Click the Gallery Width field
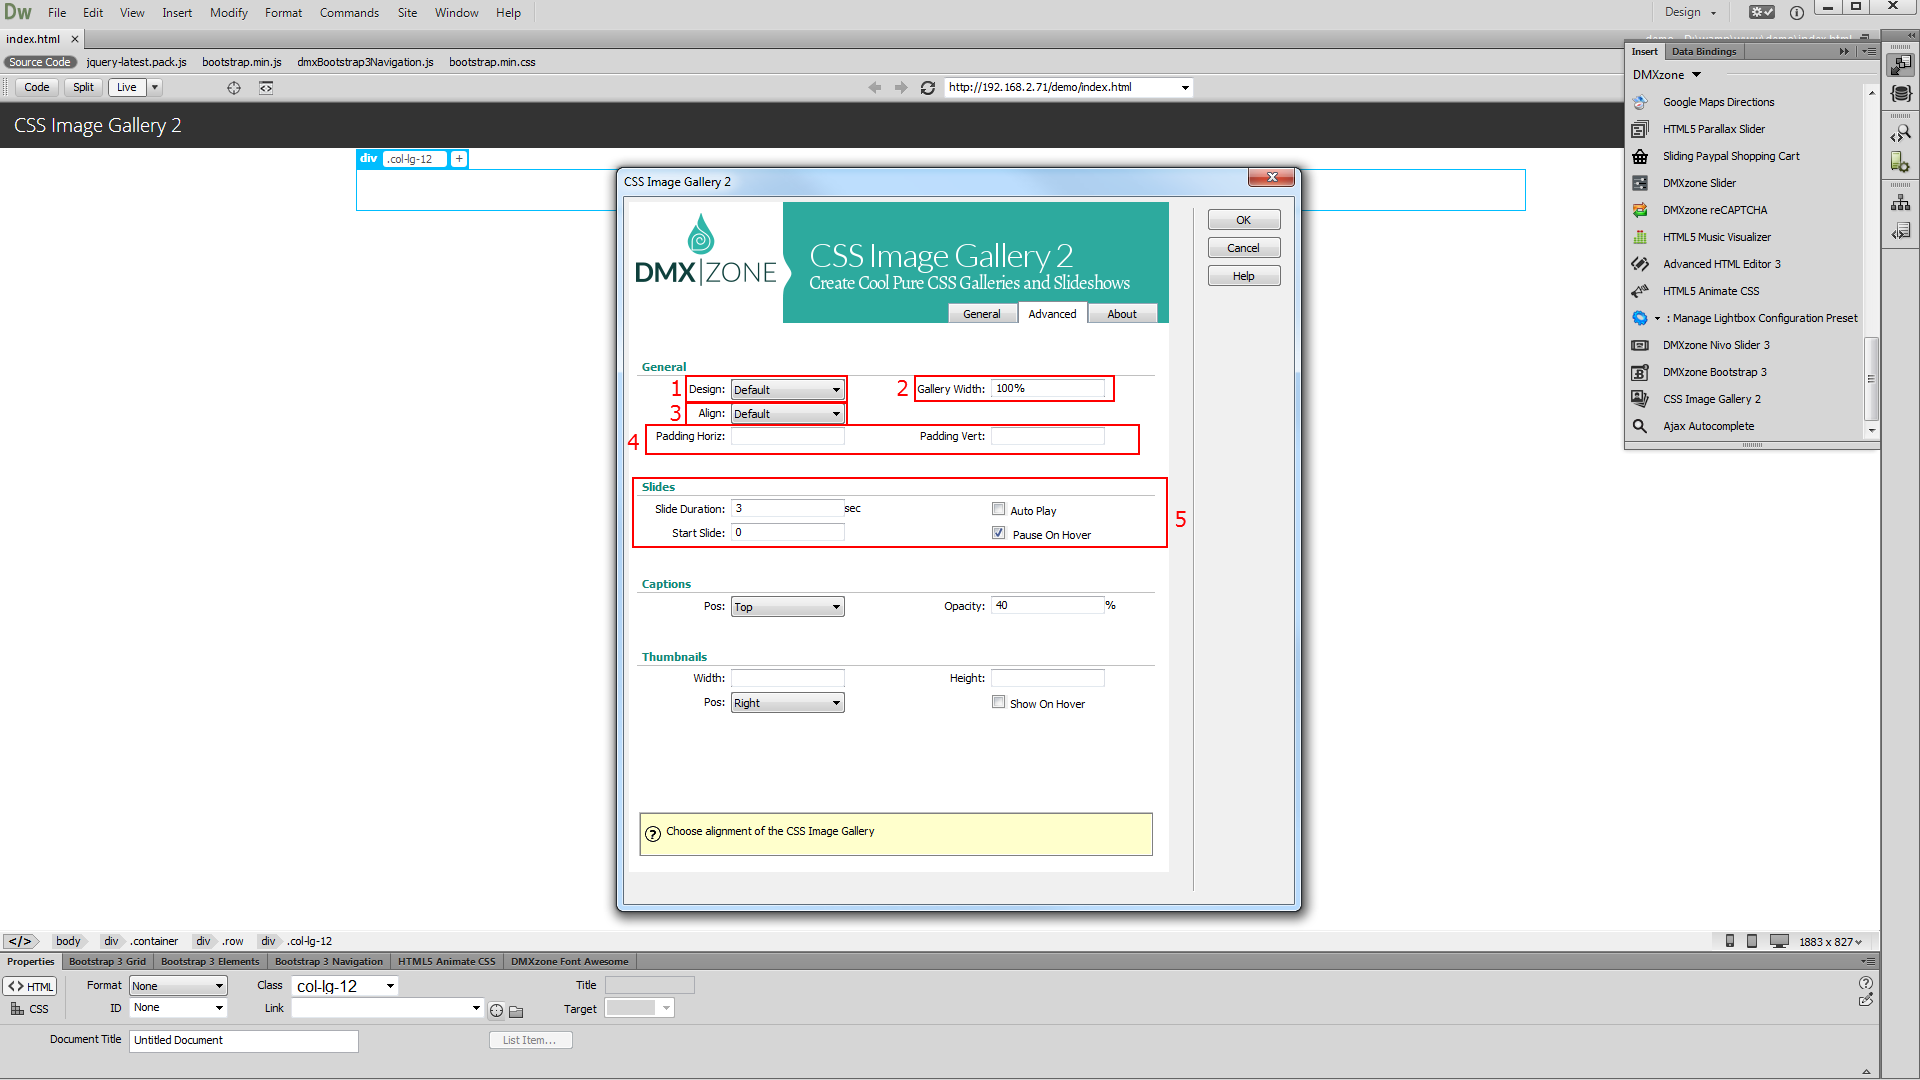The height and width of the screenshot is (1080, 1920). pyautogui.click(x=1048, y=389)
